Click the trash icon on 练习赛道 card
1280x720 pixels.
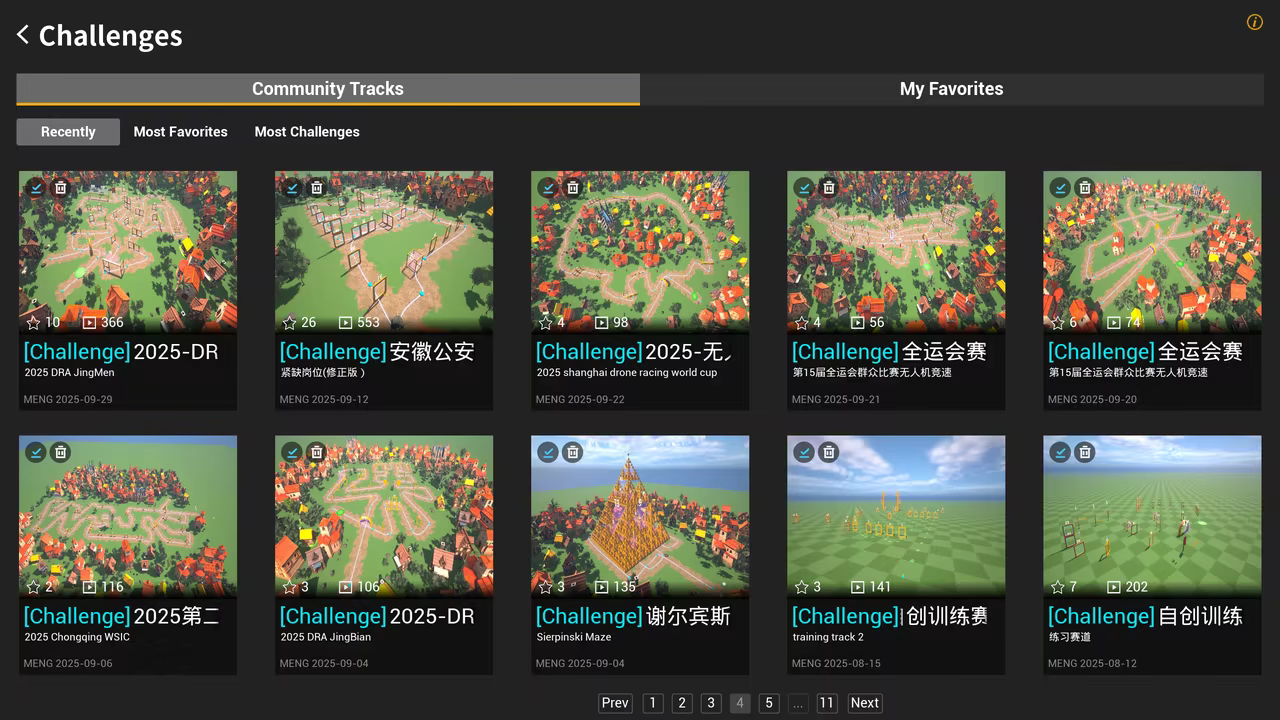click(1085, 452)
